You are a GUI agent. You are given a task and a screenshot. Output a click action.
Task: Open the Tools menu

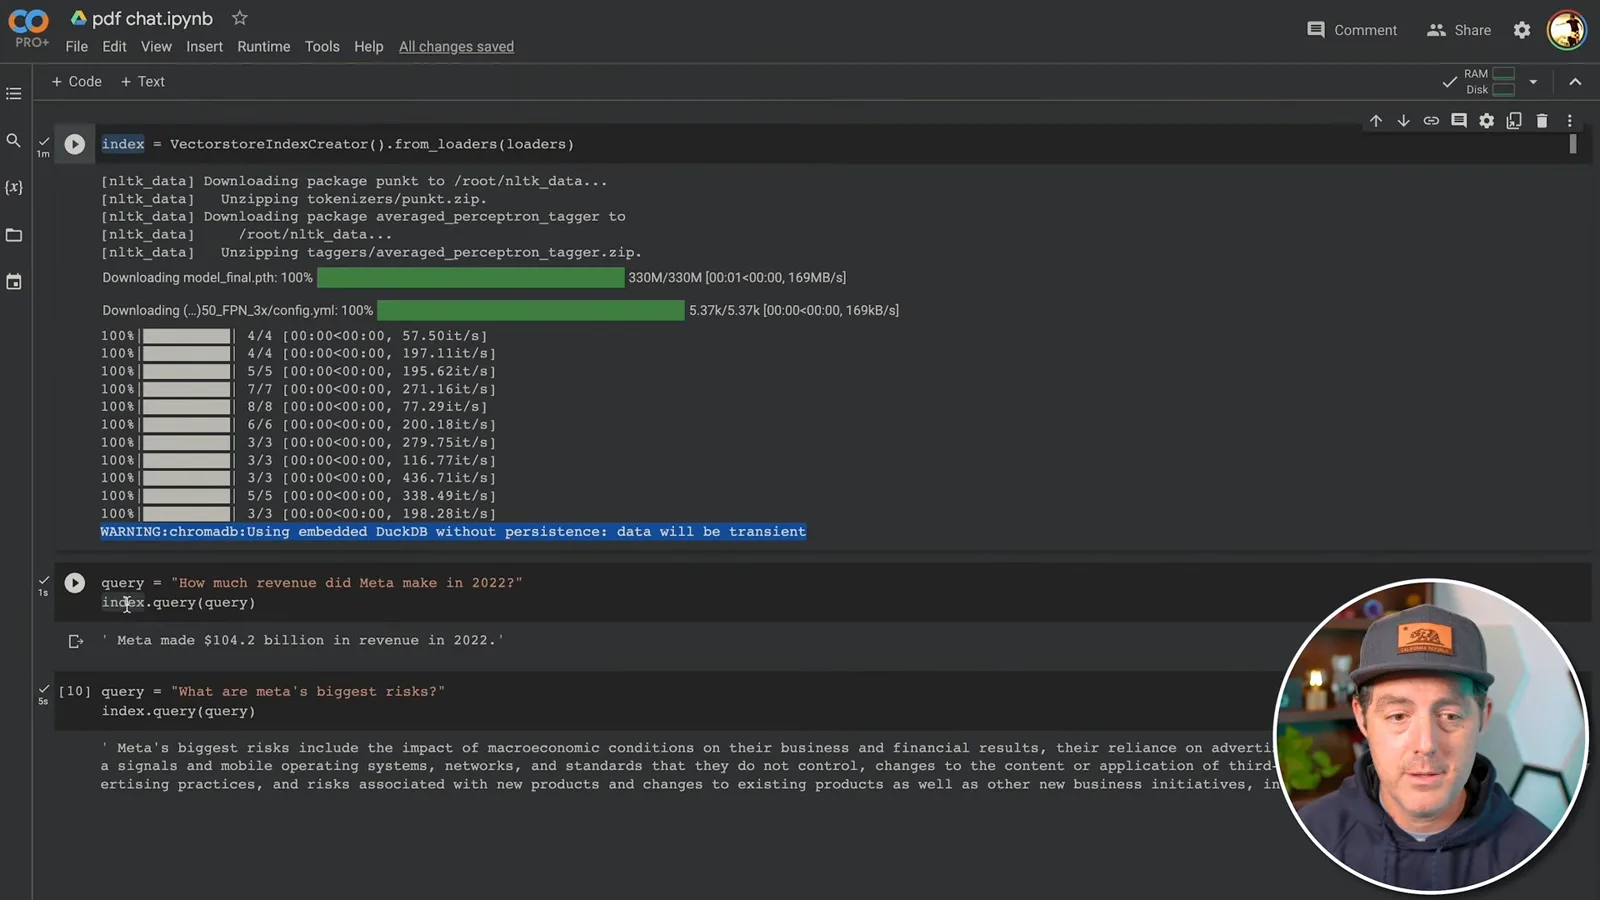pos(322,47)
